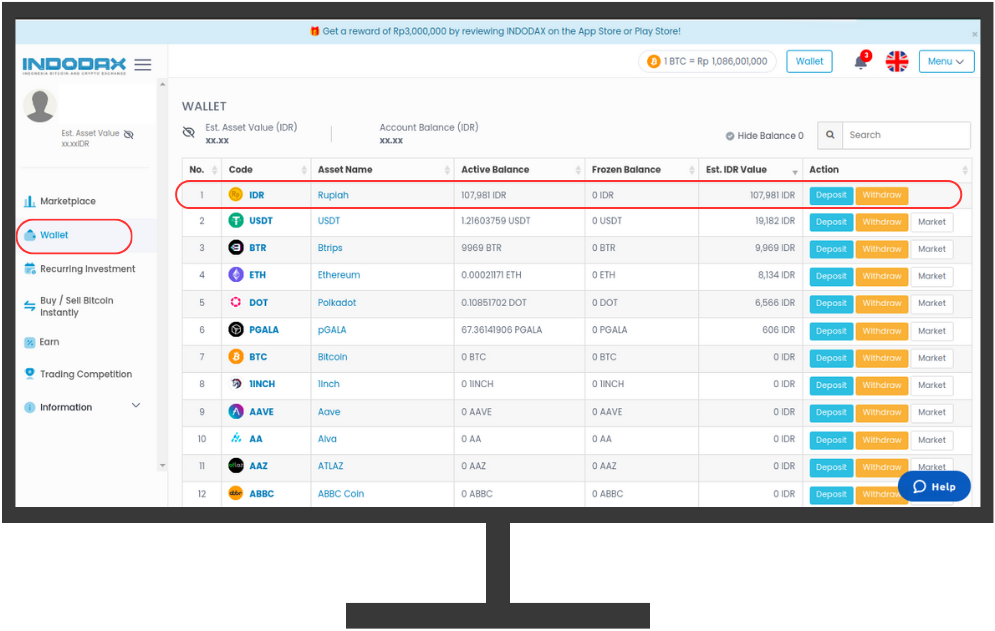
Task: Click the 1INCH coin icon
Action: tap(236, 383)
